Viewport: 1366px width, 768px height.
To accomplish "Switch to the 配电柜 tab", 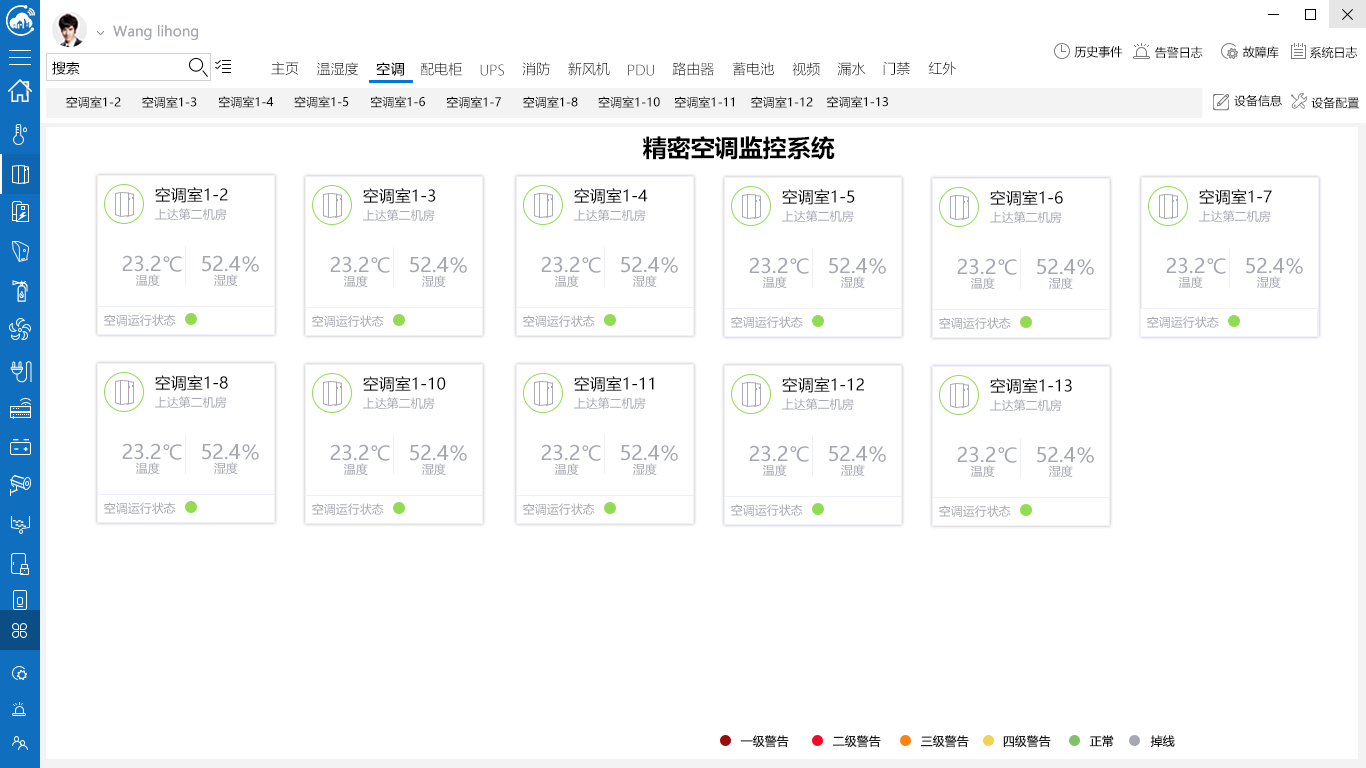I will coord(441,69).
